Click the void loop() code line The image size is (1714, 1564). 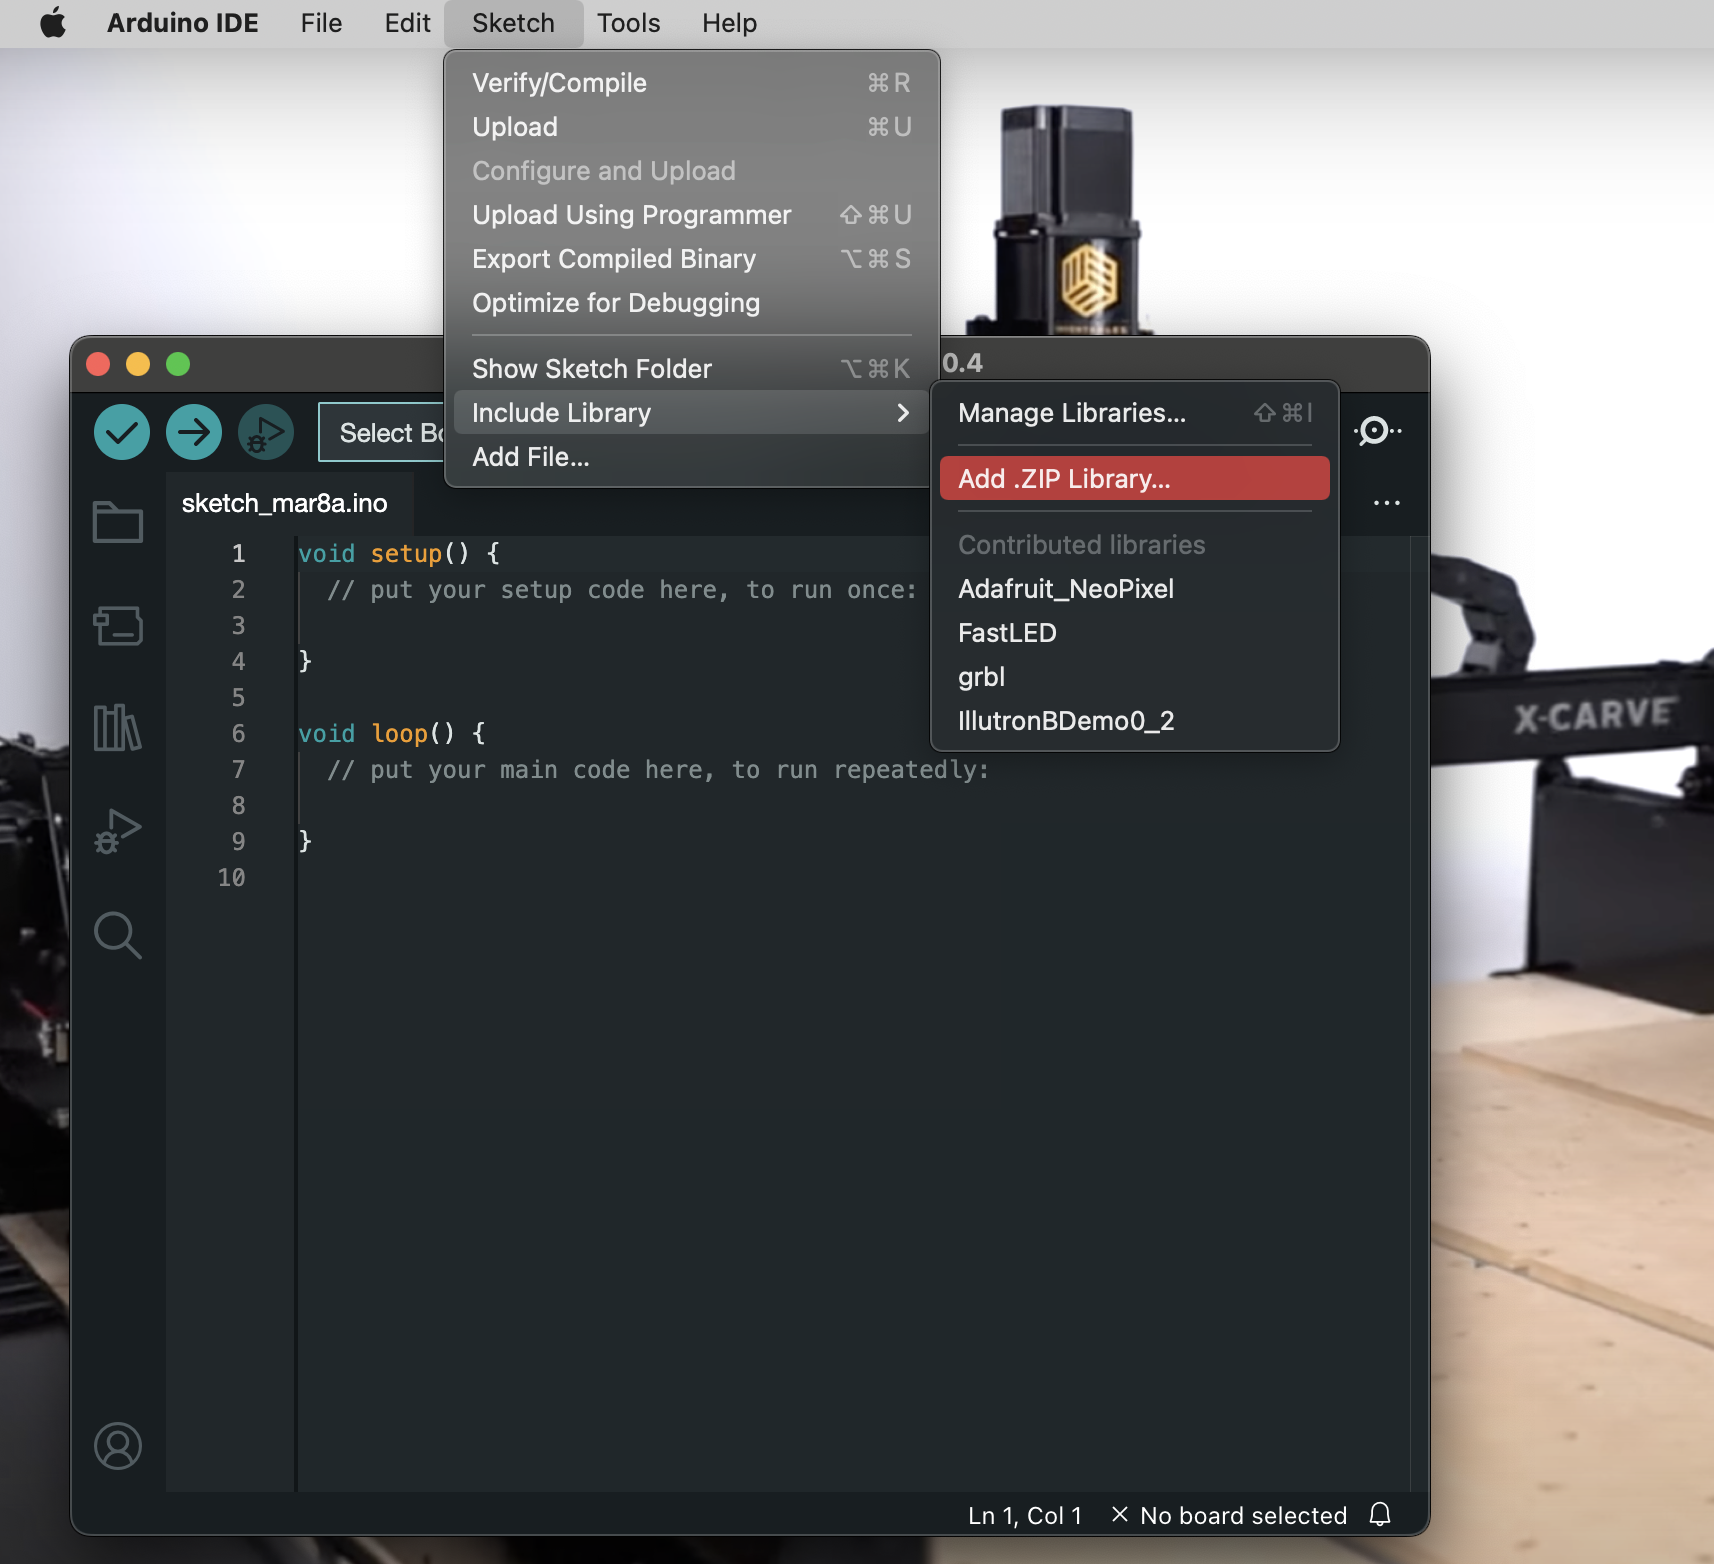point(392,734)
